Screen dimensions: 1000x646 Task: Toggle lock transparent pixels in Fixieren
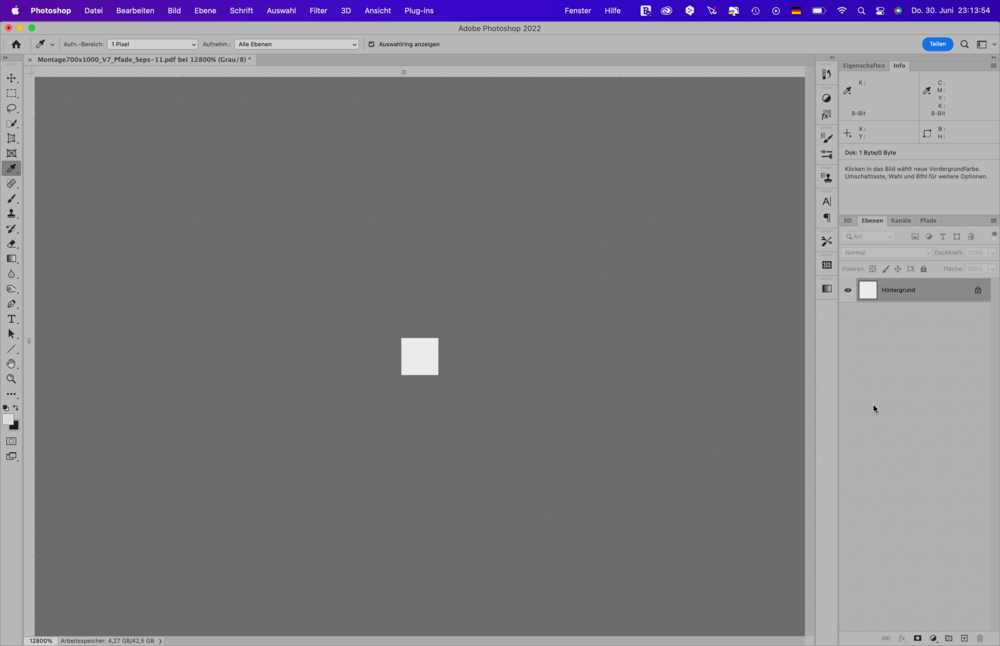click(872, 269)
